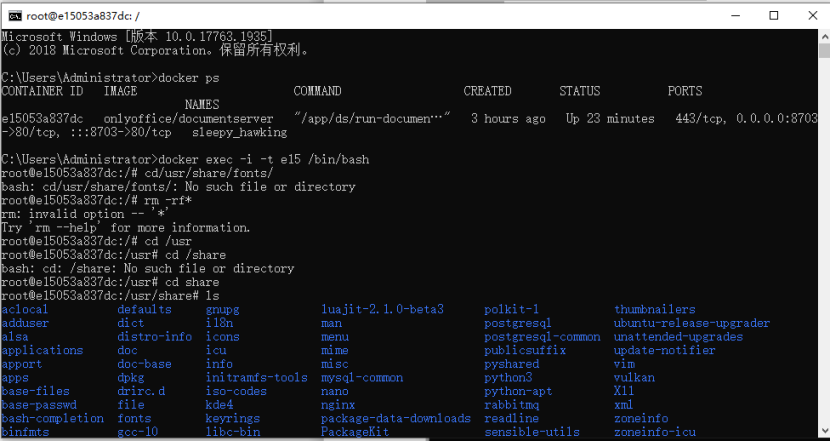This screenshot has width=831, height=441.
Task: Click the fonts directory in ls output
Action: tap(134, 419)
